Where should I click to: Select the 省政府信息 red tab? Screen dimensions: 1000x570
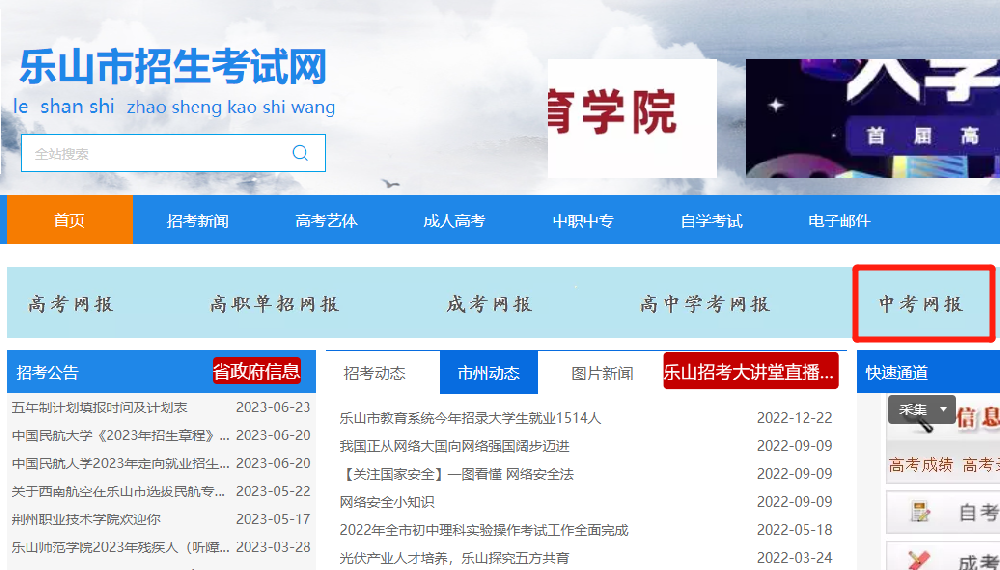tap(256, 372)
